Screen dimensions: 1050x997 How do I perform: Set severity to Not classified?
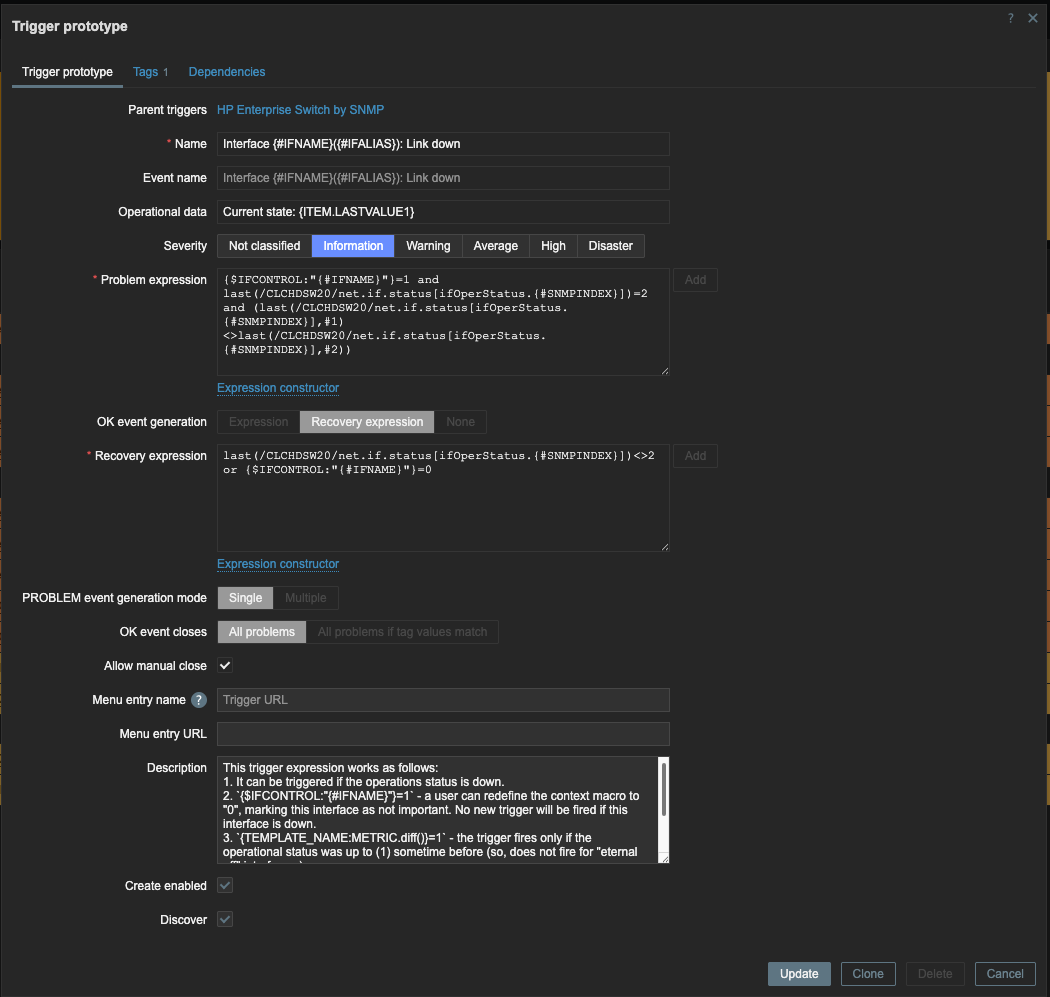click(x=265, y=246)
